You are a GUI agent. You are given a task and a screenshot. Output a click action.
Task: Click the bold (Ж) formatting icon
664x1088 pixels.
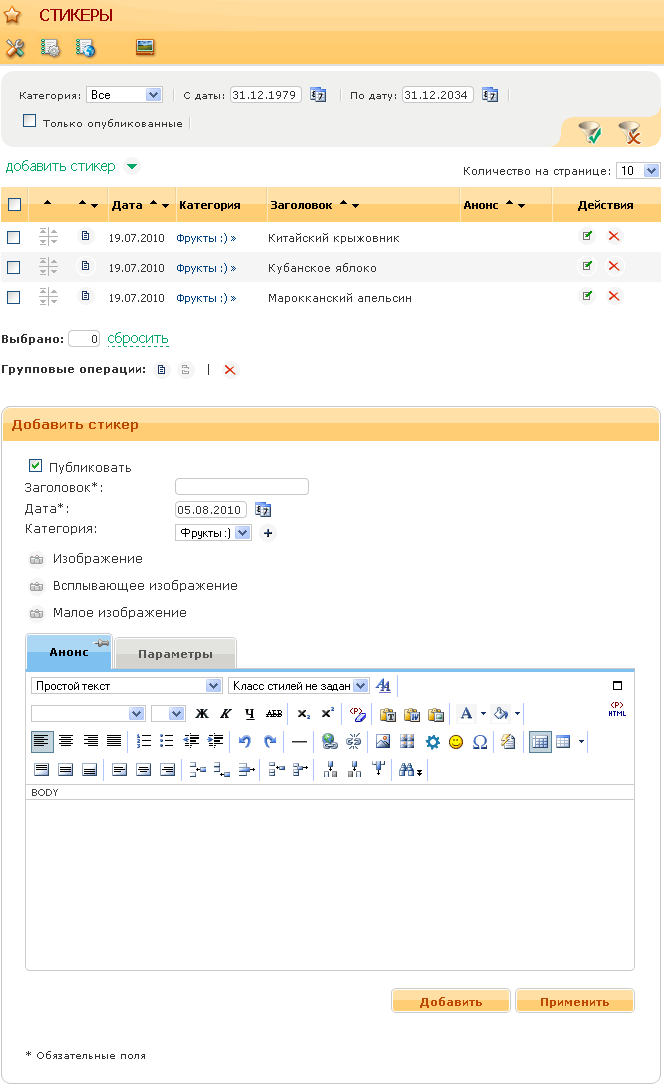tap(202, 714)
